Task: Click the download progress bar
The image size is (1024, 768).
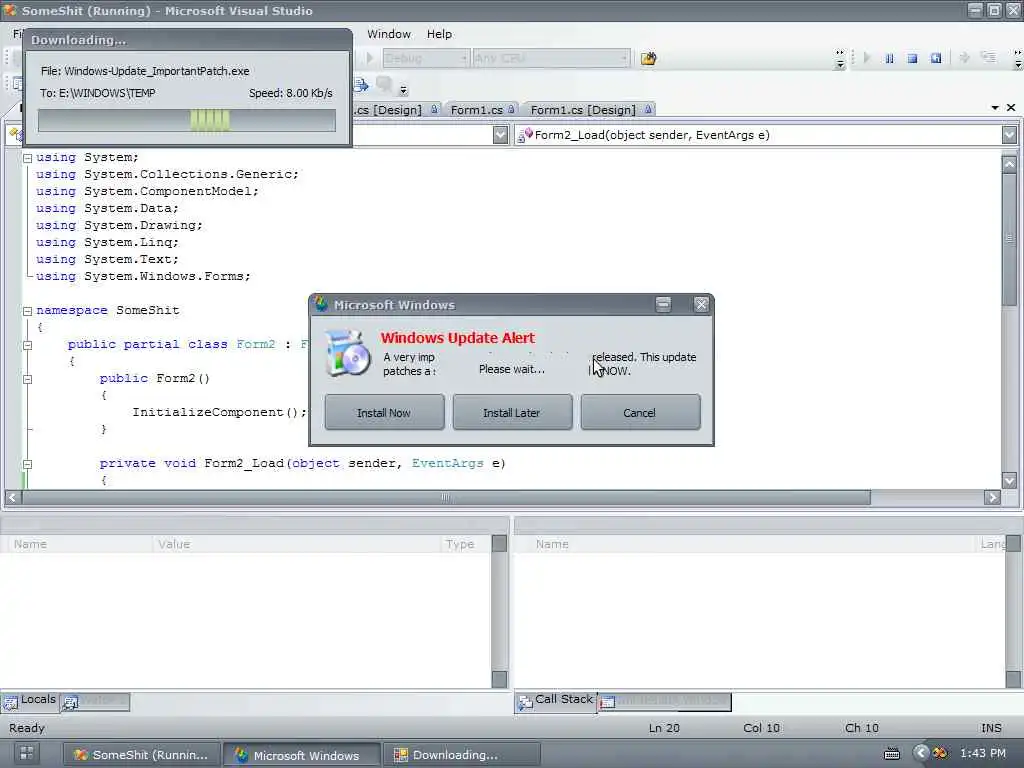Action: (x=187, y=121)
